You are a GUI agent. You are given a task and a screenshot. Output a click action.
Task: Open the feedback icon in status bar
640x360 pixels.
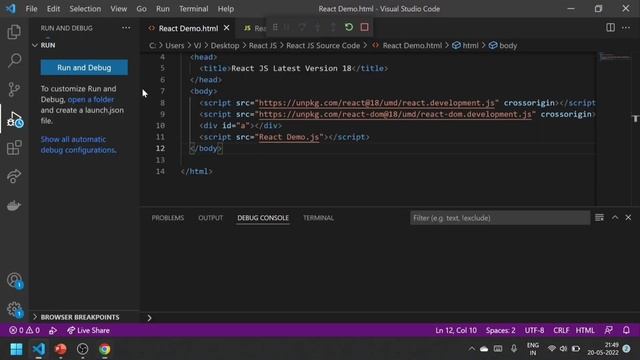(x=609, y=330)
